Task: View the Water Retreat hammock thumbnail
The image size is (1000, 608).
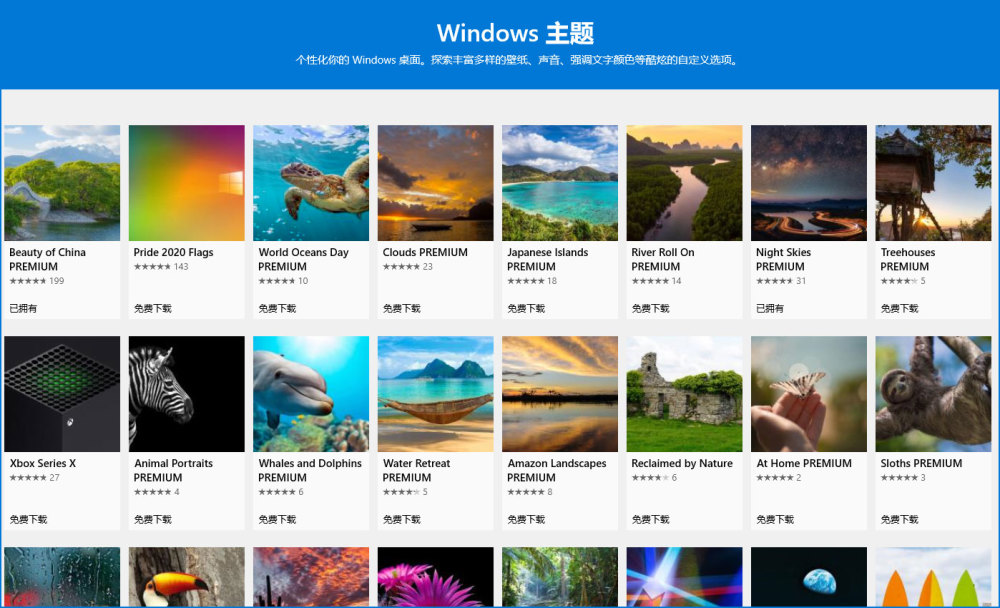Action: [436, 394]
